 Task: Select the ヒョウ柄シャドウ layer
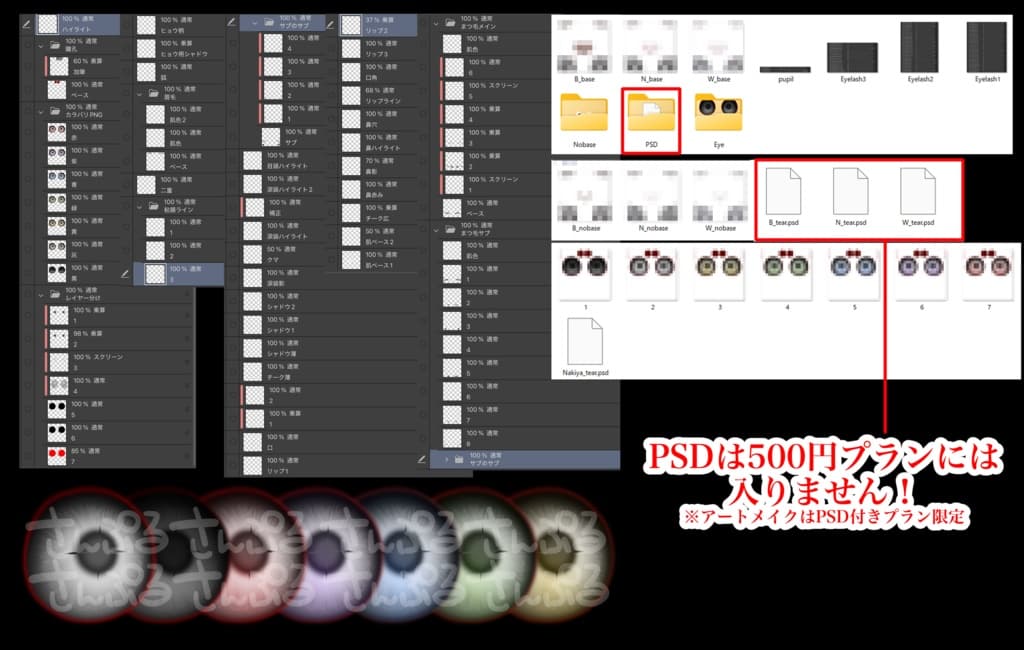[180, 48]
